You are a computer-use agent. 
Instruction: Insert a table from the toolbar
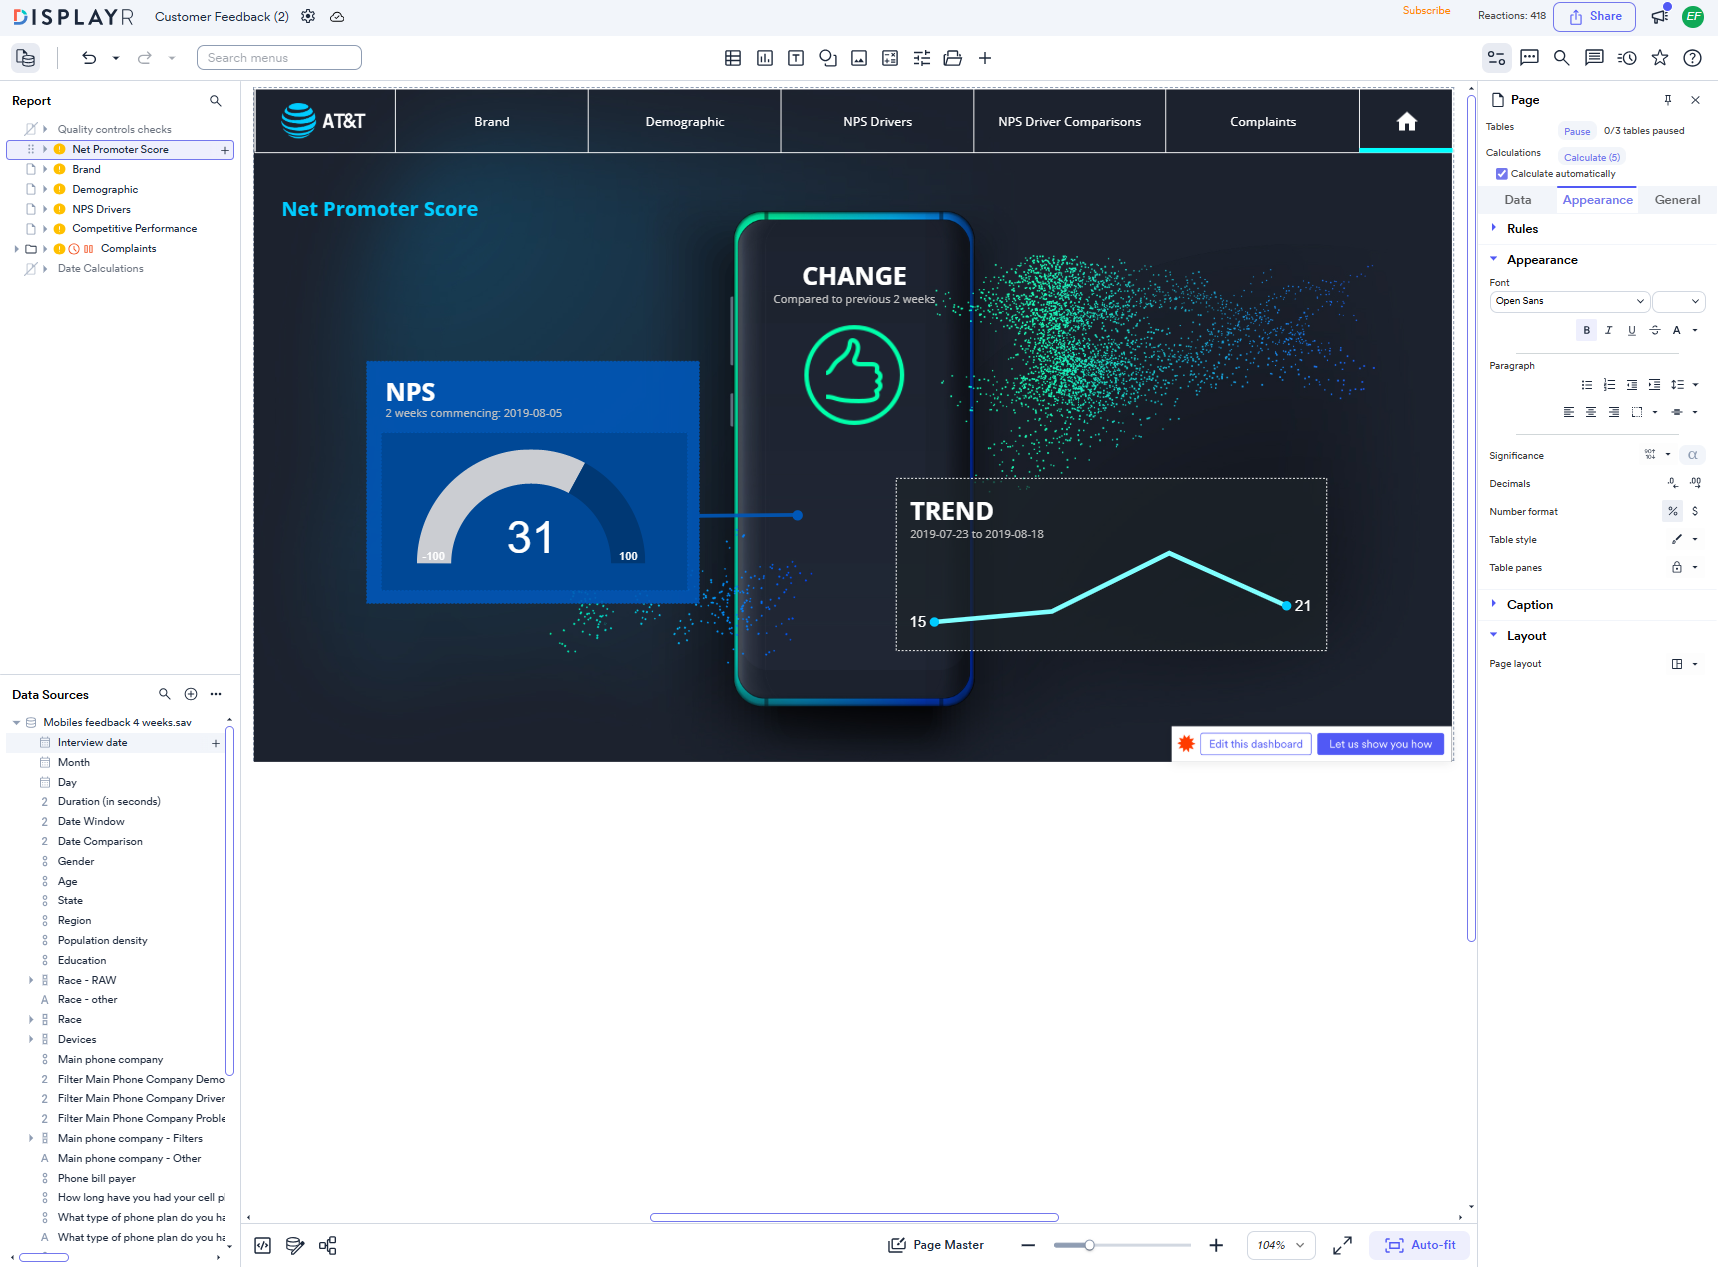733,58
